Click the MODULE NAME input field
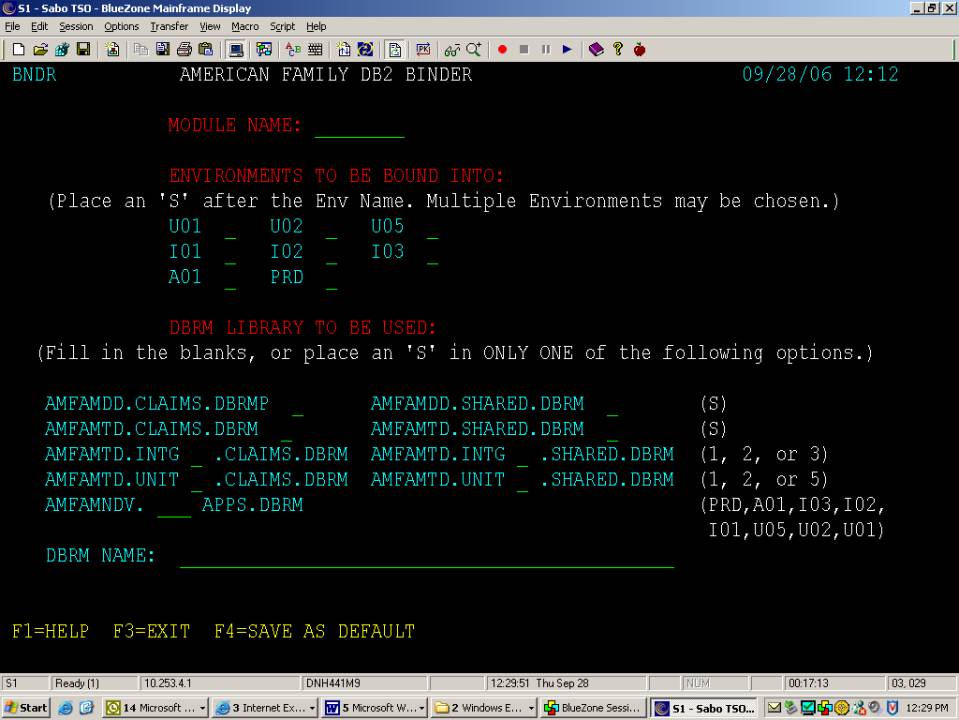This screenshot has height=720, width=959. click(x=360, y=127)
